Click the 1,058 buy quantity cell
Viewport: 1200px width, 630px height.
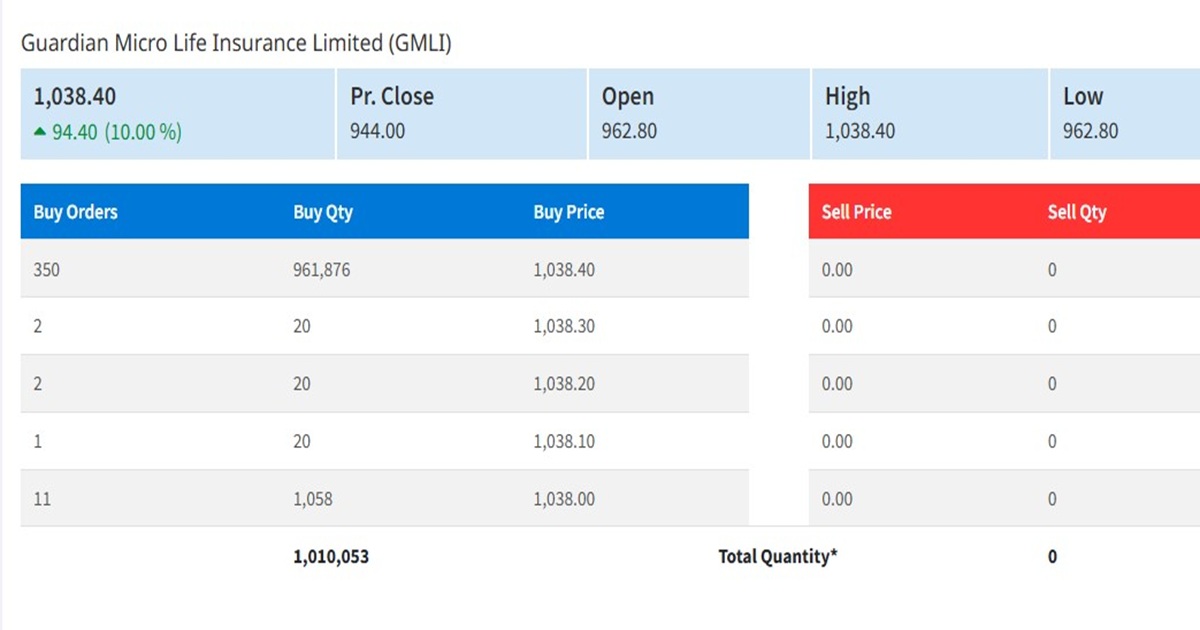(313, 499)
